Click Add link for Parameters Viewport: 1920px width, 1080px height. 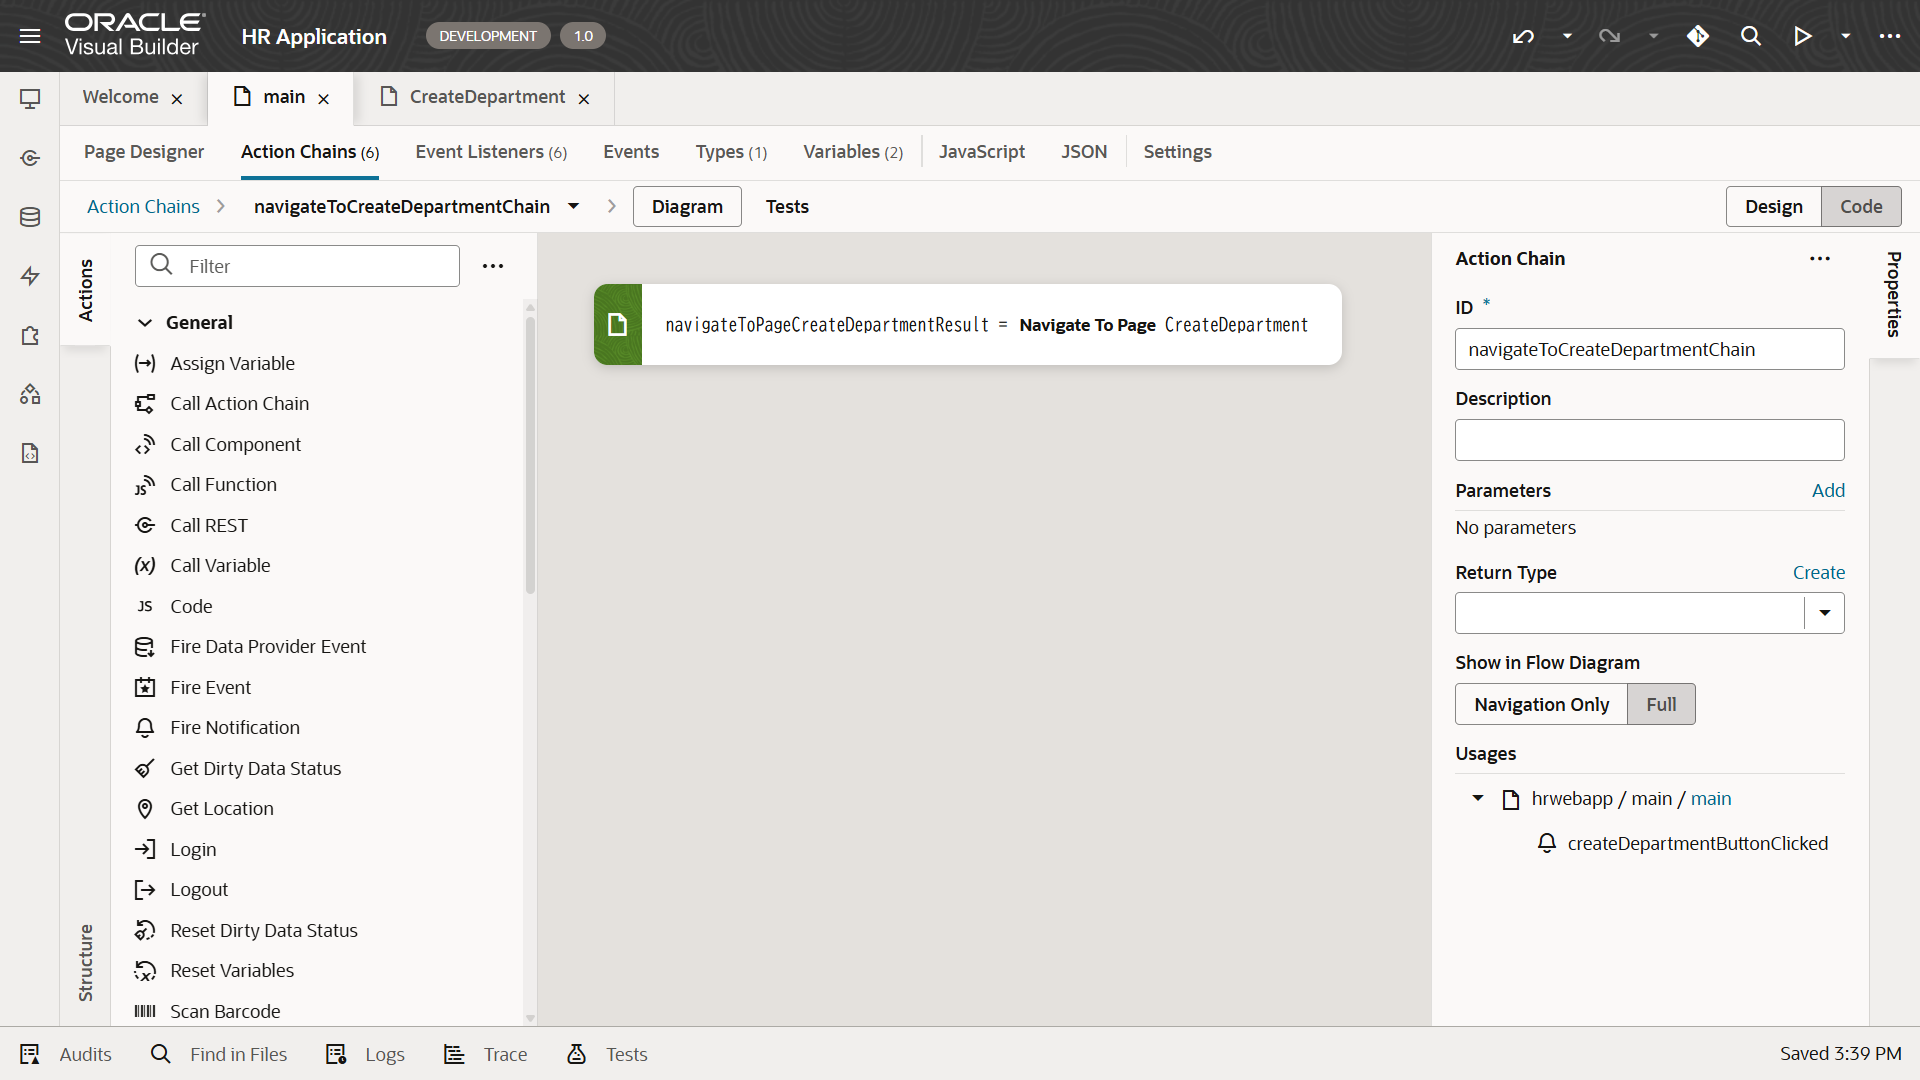click(1827, 490)
